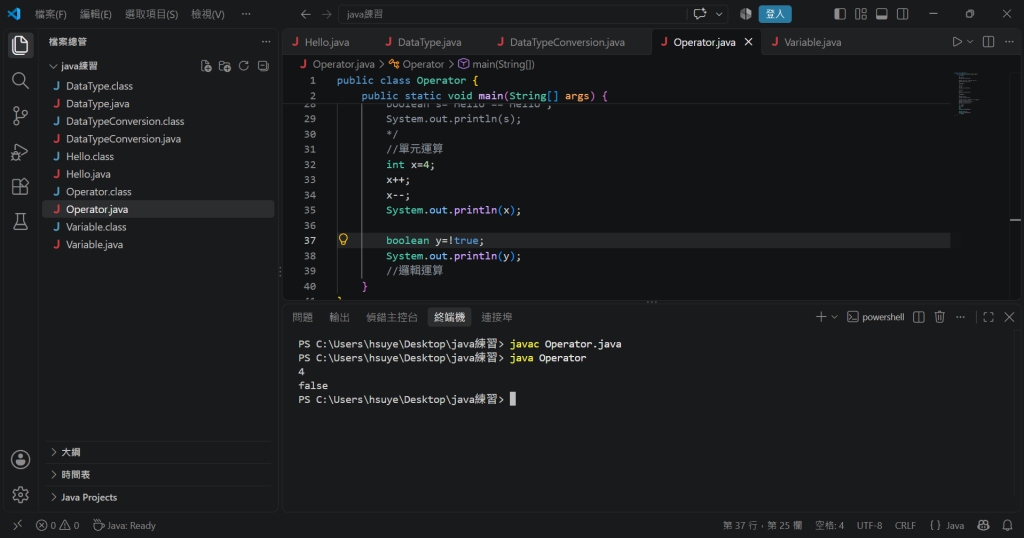Click the 登入 sign-in button
Viewport: 1024px width, 538px height.
coord(775,14)
